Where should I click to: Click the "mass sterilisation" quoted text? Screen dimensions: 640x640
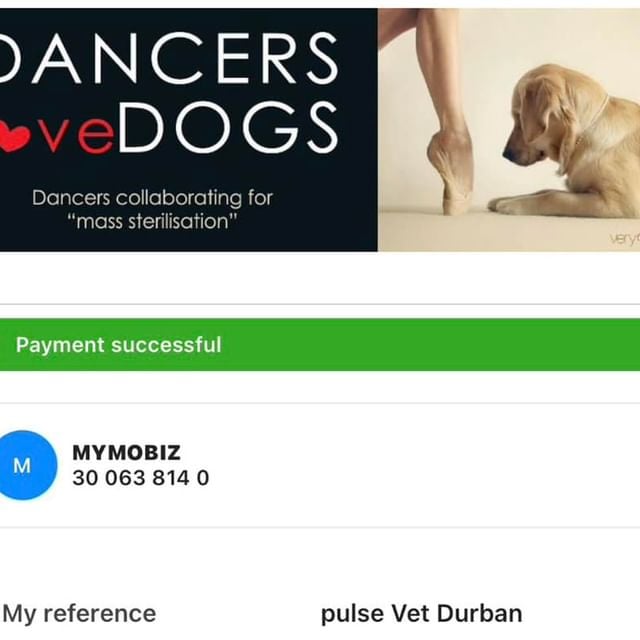tap(152, 221)
